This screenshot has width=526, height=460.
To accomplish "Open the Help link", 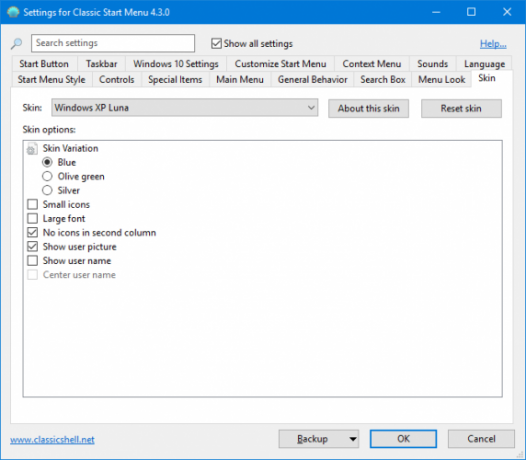I will click(493, 44).
